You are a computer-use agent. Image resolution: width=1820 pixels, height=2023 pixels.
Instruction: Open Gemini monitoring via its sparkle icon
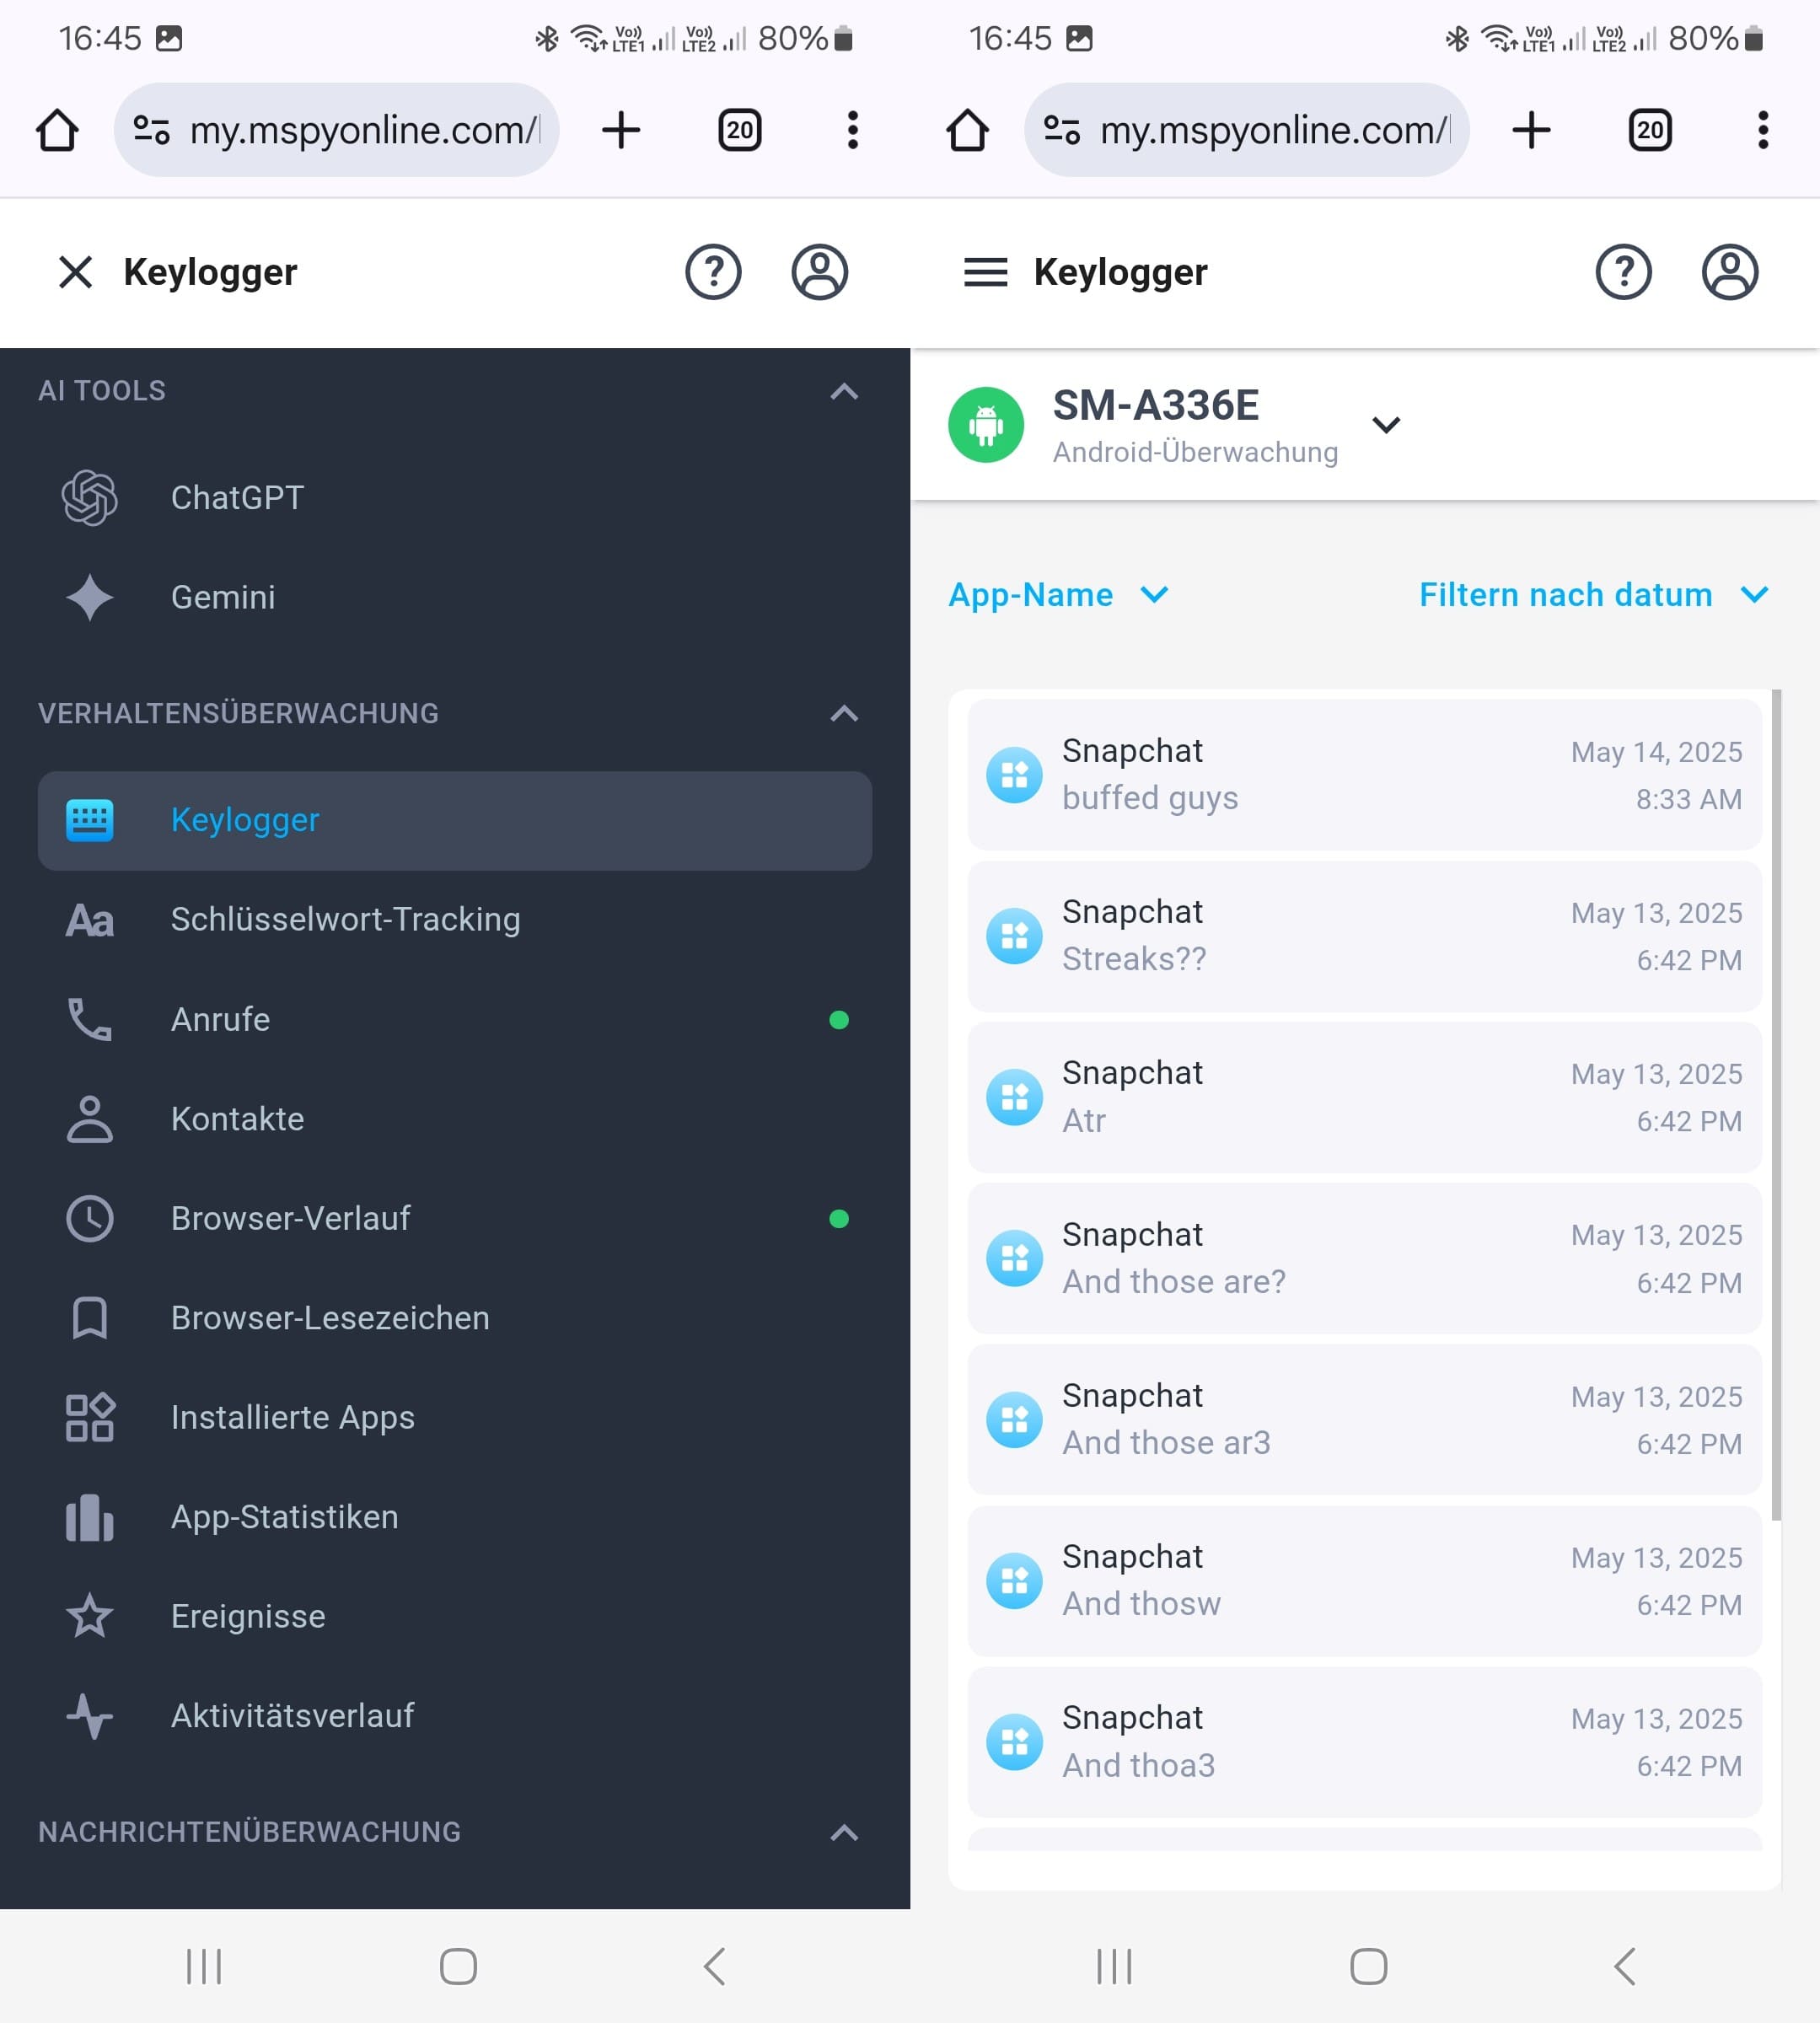(90, 597)
